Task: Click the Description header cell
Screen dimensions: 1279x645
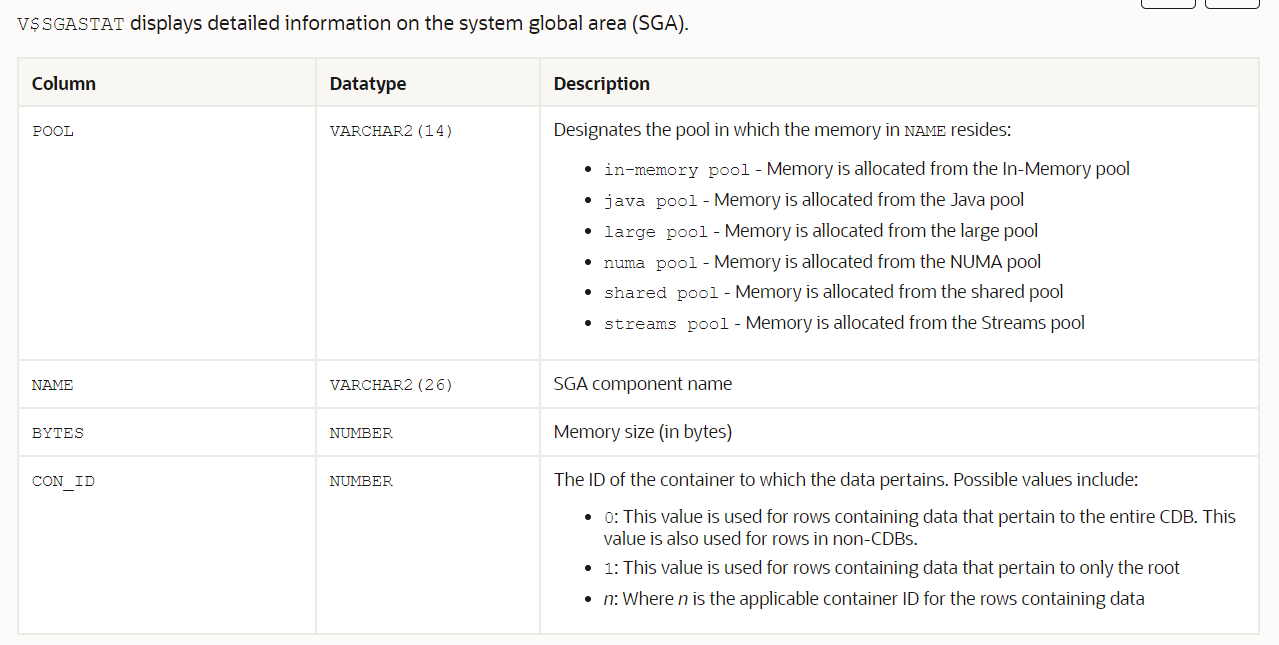Action: click(601, 84)
